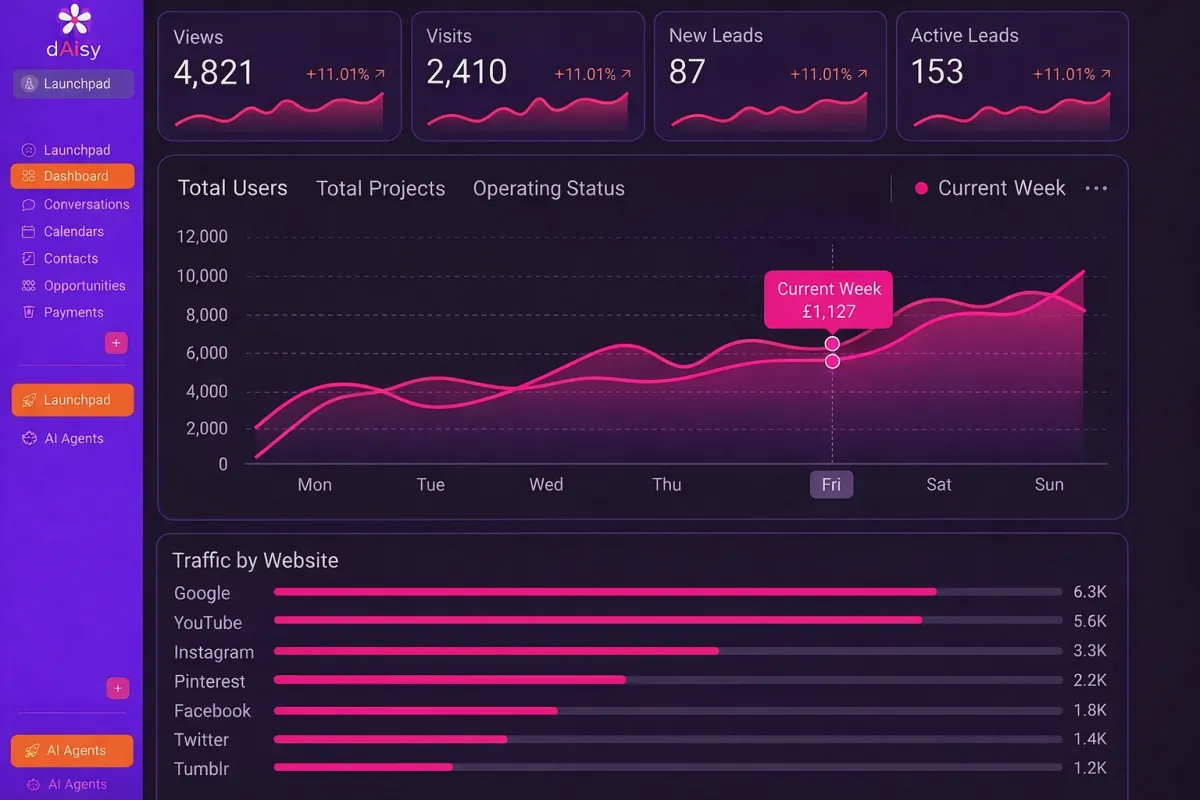This screenshot has height=800, width=1200.
Task: Click the sparkline chart in the Views card
Action: 279,112
